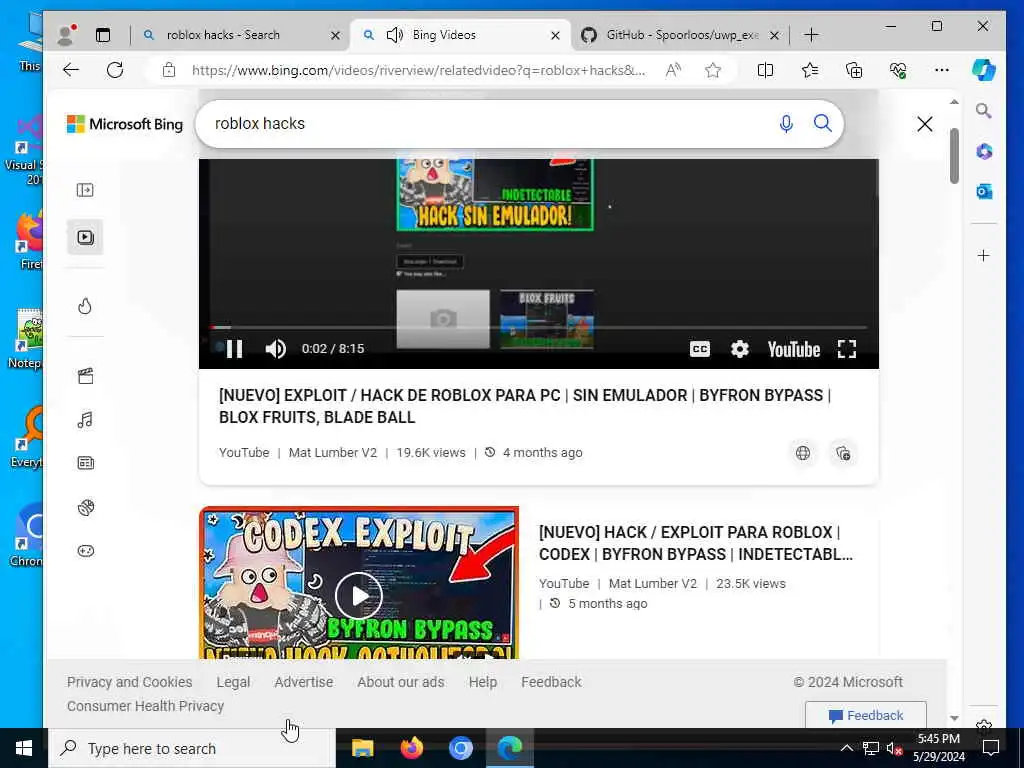This screenshot has height=768, width=1024.
Task: Open About our ads link
Action: tap(400, 682)
